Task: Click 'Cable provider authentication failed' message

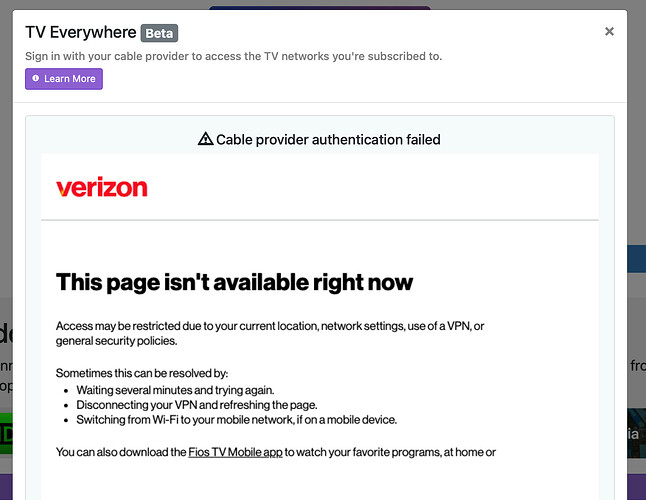Action: pyautogui.click(x=328, y=139)
